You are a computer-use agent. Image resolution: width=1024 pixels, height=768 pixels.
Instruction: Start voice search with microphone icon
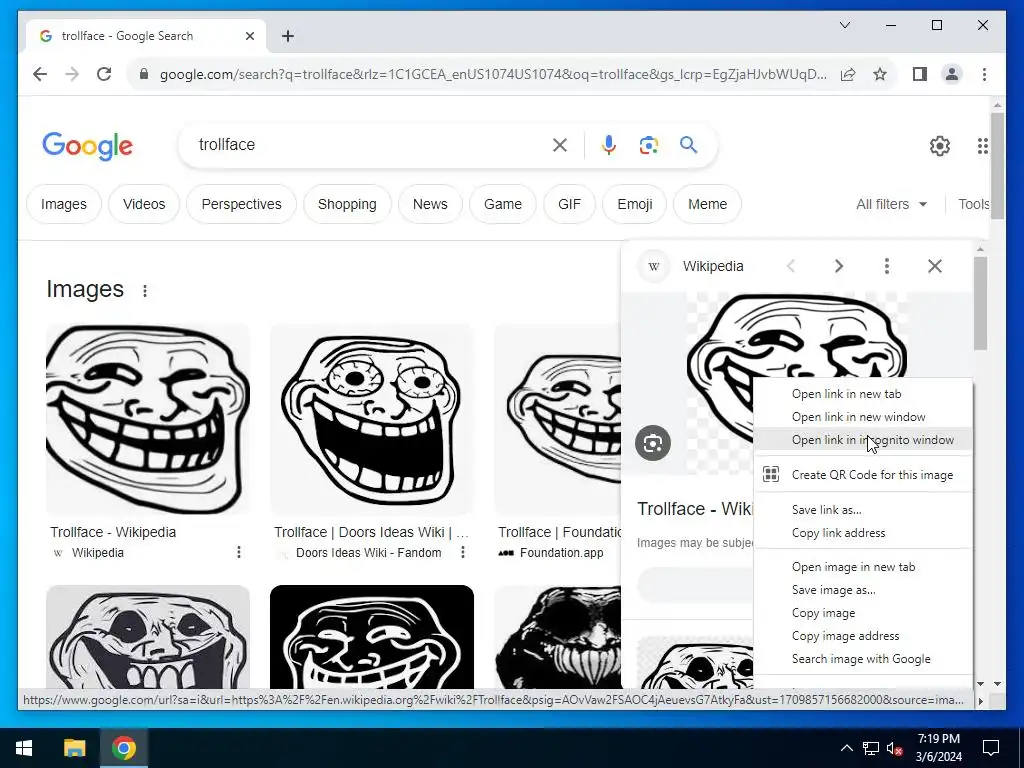click(609, 145)
